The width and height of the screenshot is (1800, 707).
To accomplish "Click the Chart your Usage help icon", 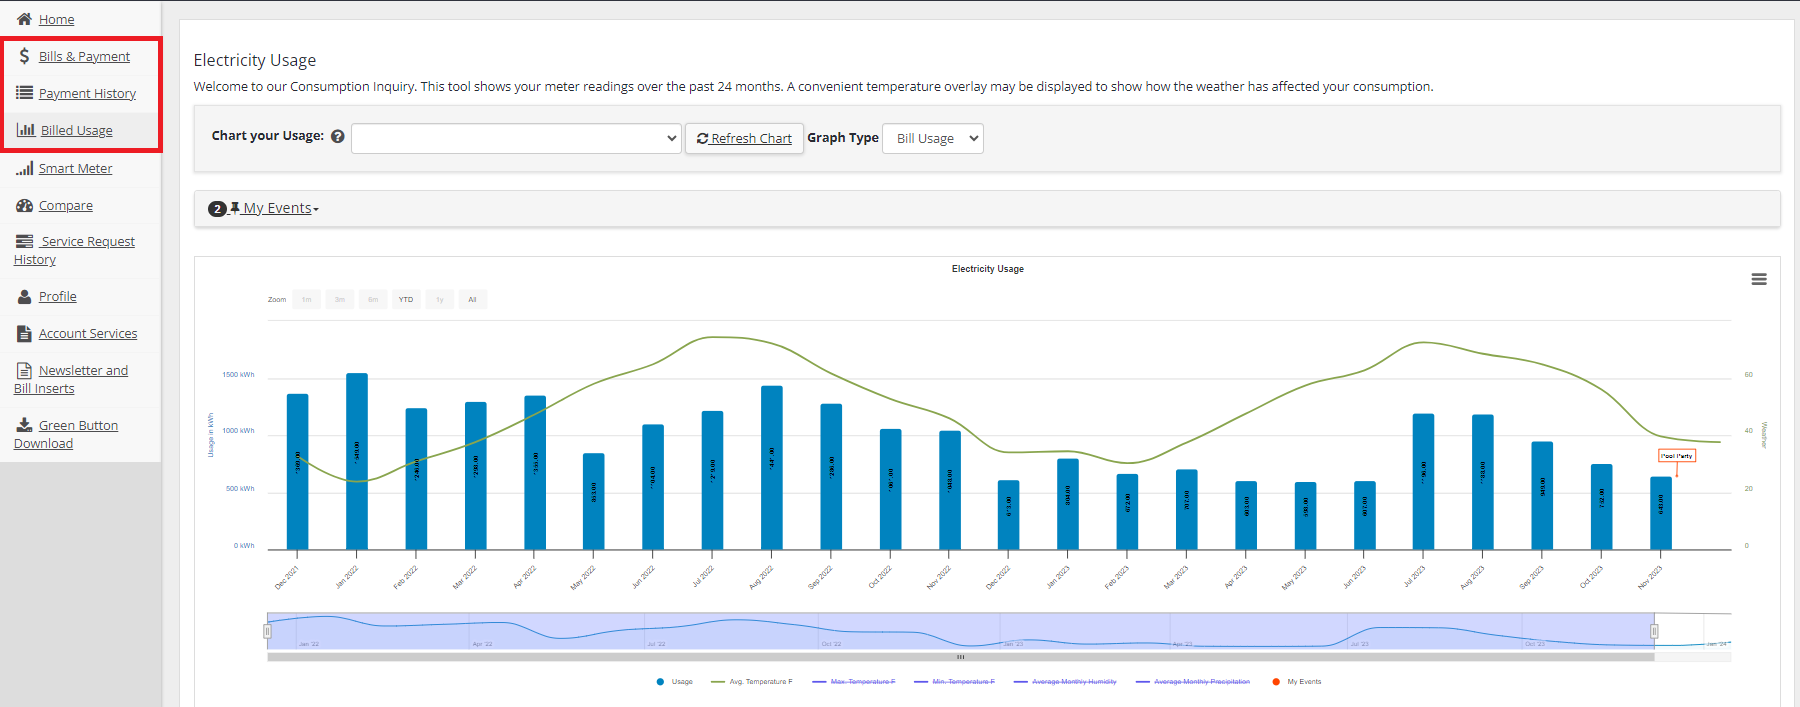I will [338, 137].
